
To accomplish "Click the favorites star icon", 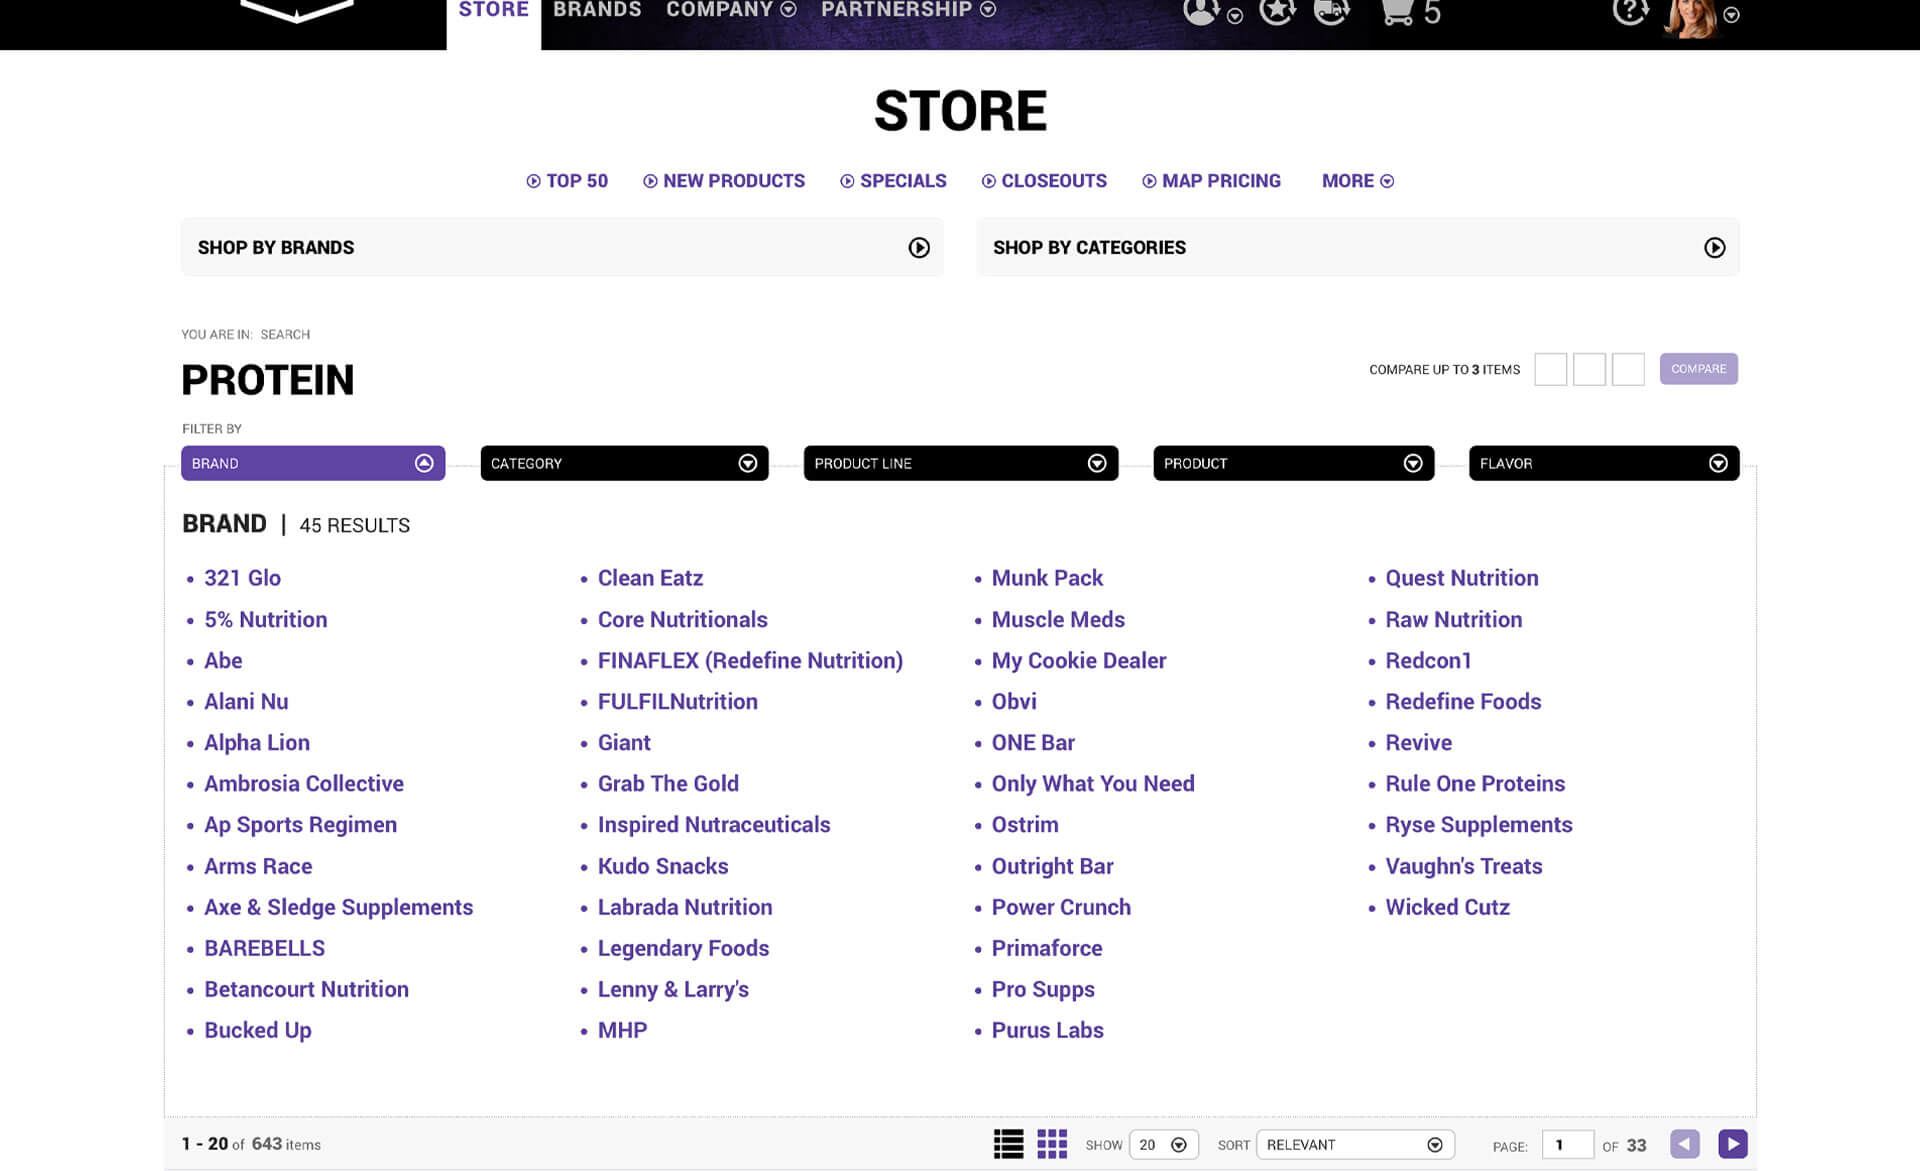I will coord(1277,12).
